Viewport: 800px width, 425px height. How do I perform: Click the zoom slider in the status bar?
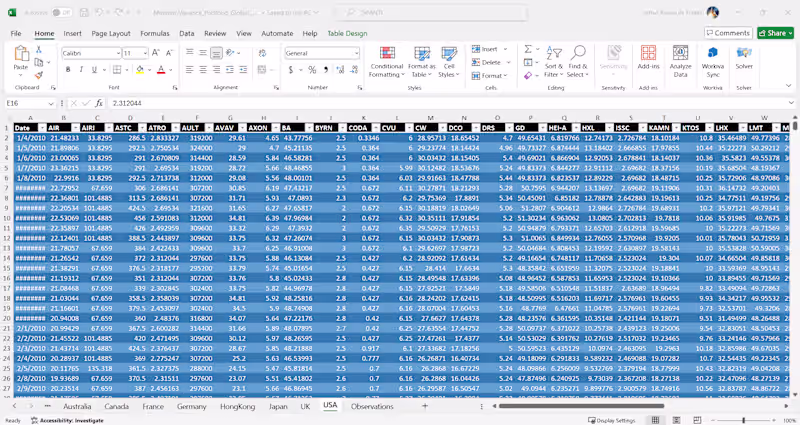point(742,420)
